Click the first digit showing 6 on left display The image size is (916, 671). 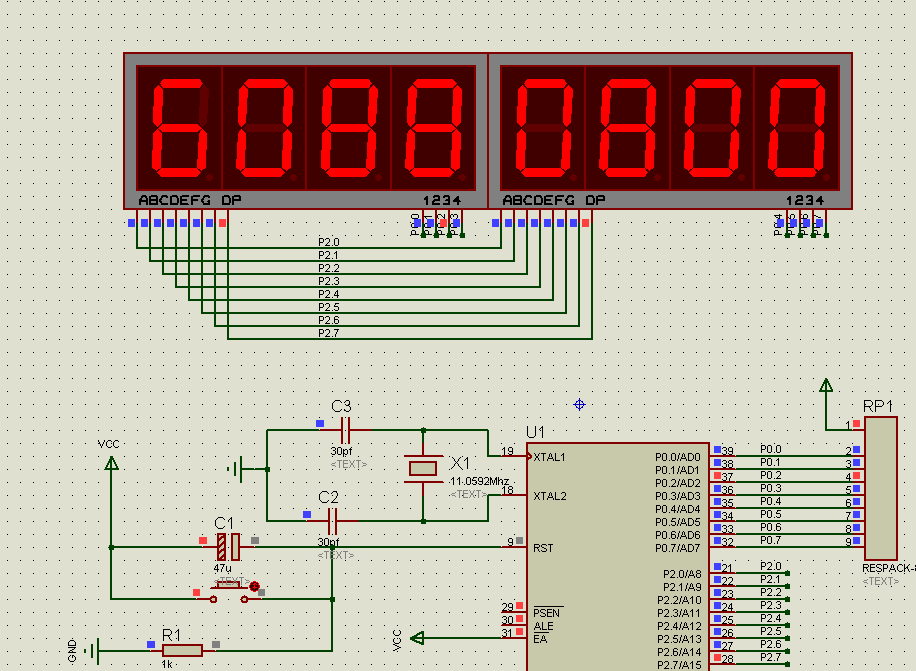coord(179,128)
